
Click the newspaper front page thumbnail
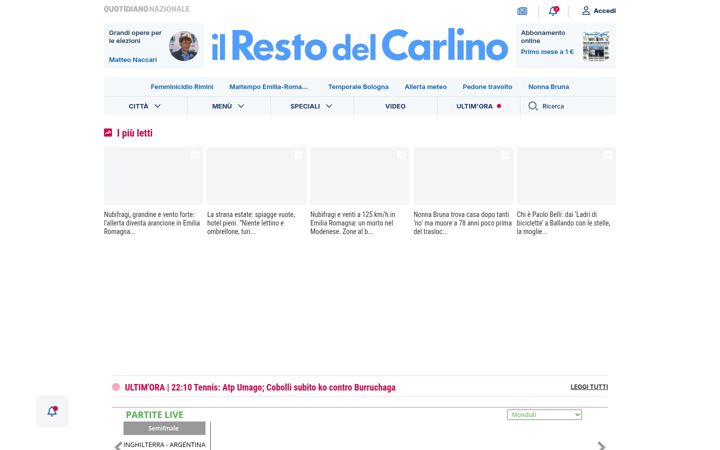click(x=596, y=46)
